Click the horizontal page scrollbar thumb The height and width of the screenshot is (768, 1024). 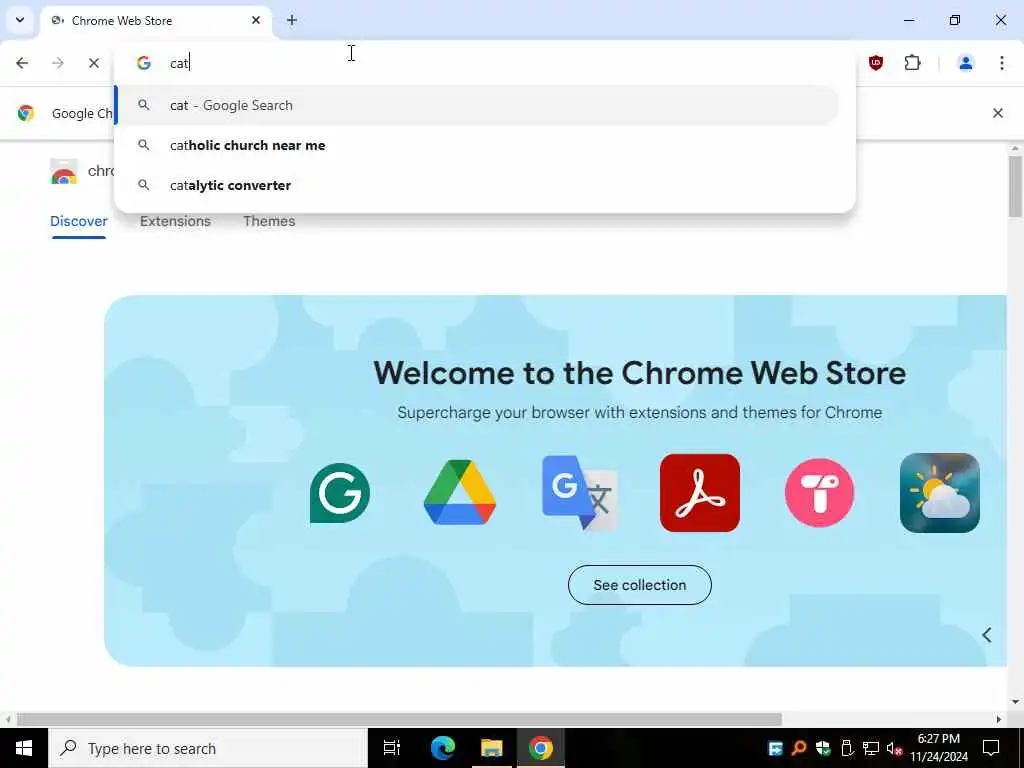(399, 719)
